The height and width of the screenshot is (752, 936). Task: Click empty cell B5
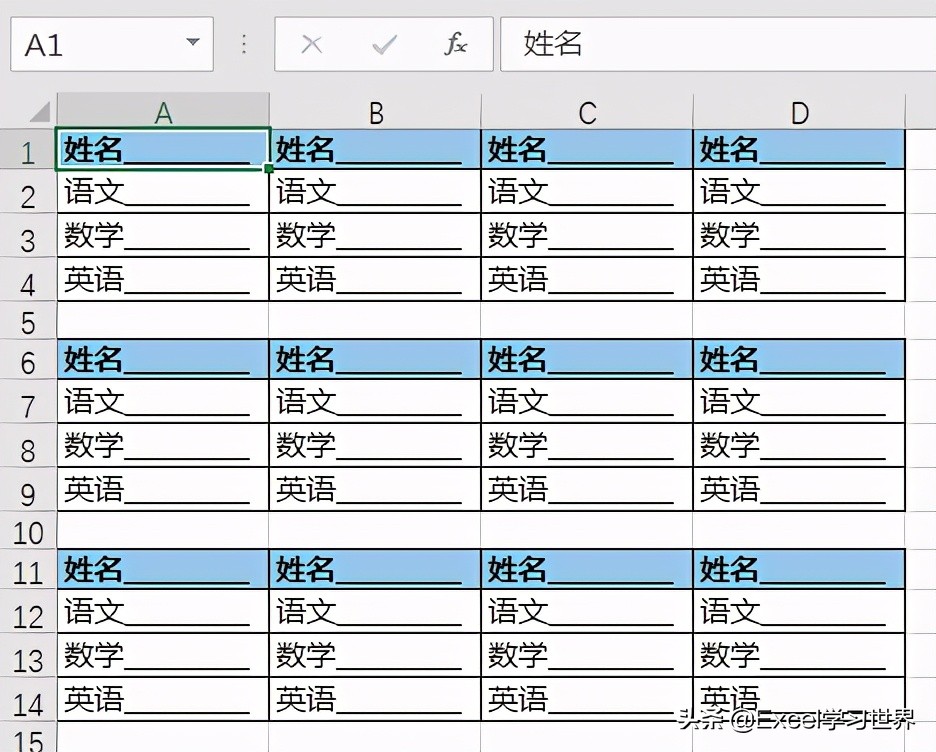[x=375, y=320]
